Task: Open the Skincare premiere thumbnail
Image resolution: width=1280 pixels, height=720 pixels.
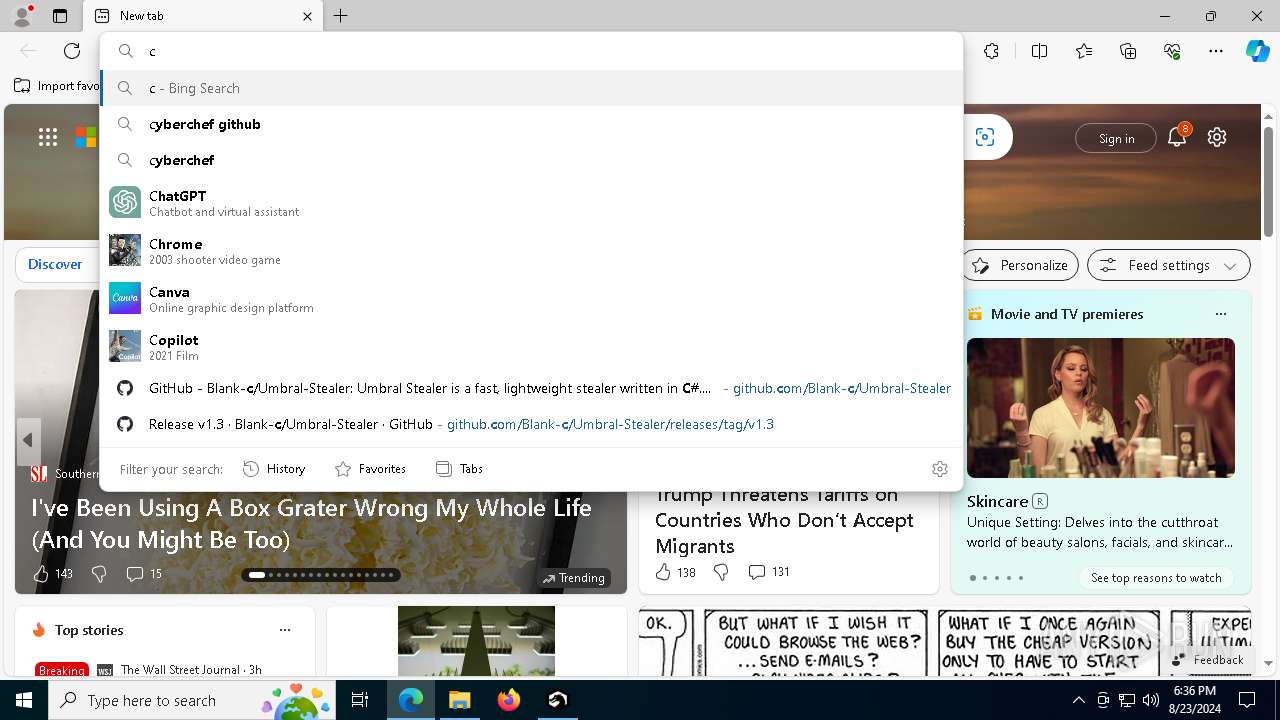Action: pyautogui.click(x=1101, y=408)
